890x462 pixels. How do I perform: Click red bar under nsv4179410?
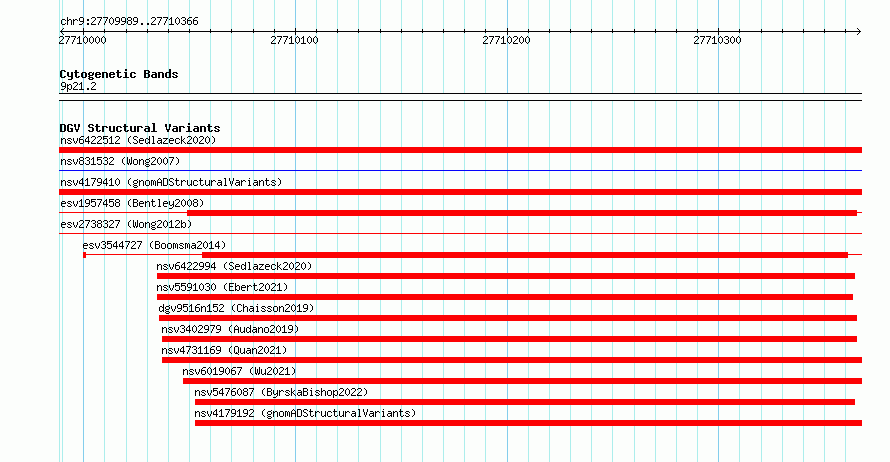point(460,192)
